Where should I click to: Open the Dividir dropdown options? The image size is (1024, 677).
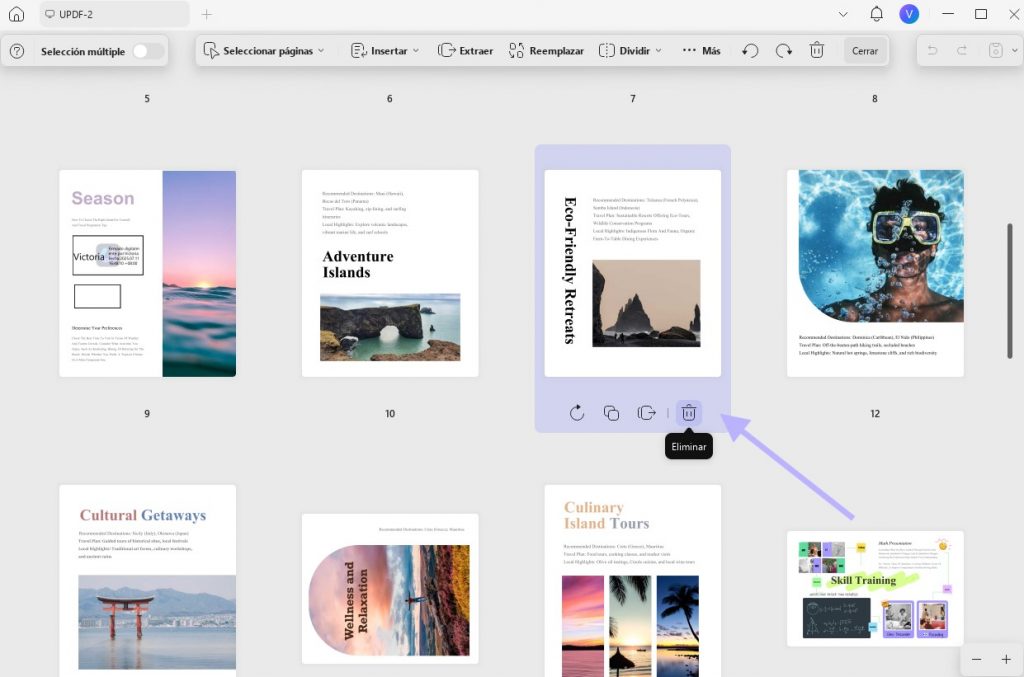pyautogui.click(x=630, y=50)
